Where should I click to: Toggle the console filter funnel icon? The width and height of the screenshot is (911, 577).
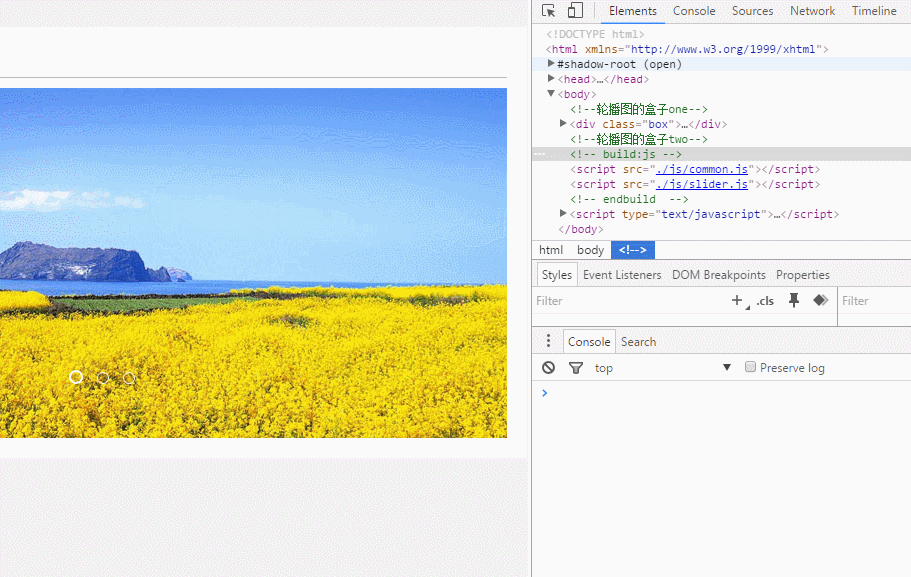click(x=576, y=368)
